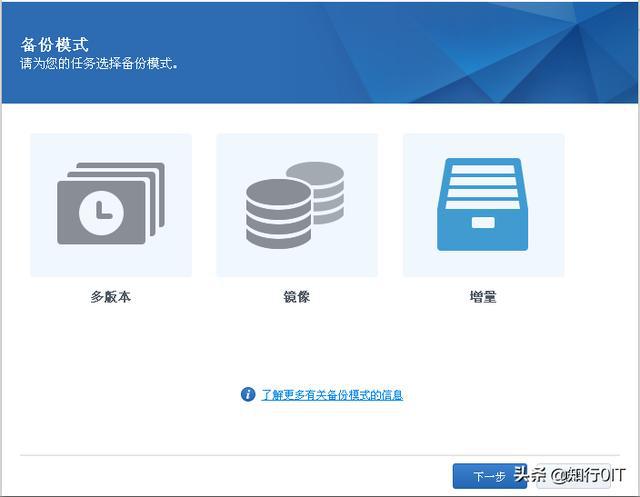Click the blue info circle icon
This screenshot has height=497, width=640.
248,394
